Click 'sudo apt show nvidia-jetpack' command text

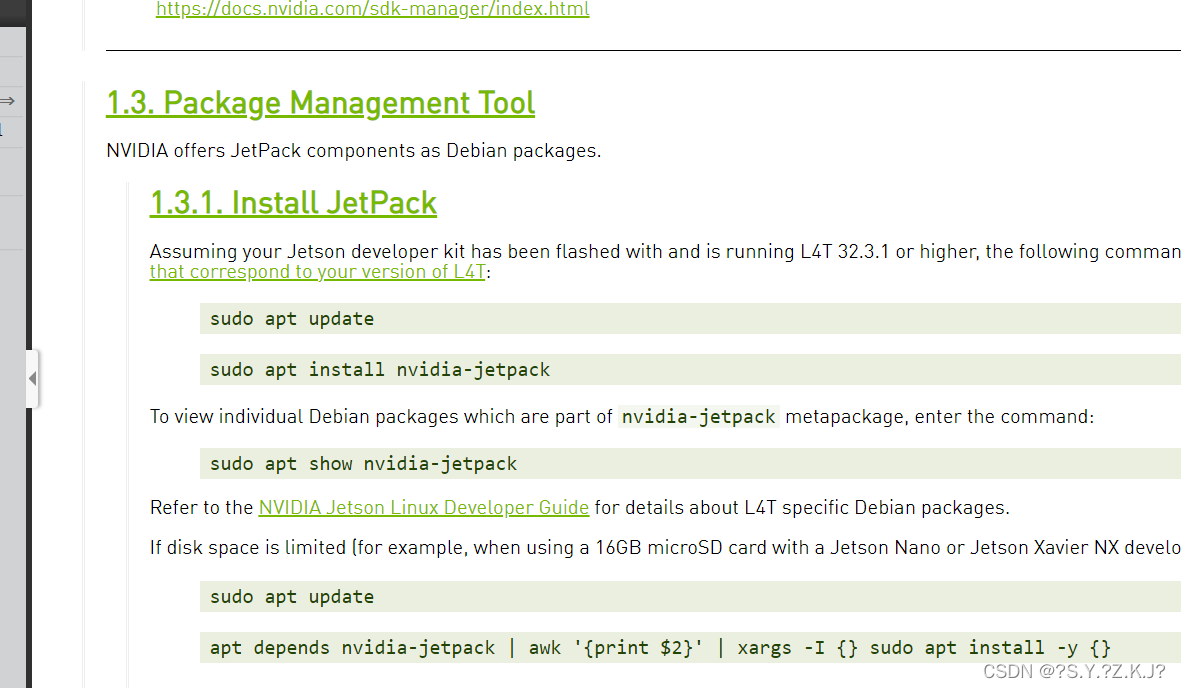[363, 464]
